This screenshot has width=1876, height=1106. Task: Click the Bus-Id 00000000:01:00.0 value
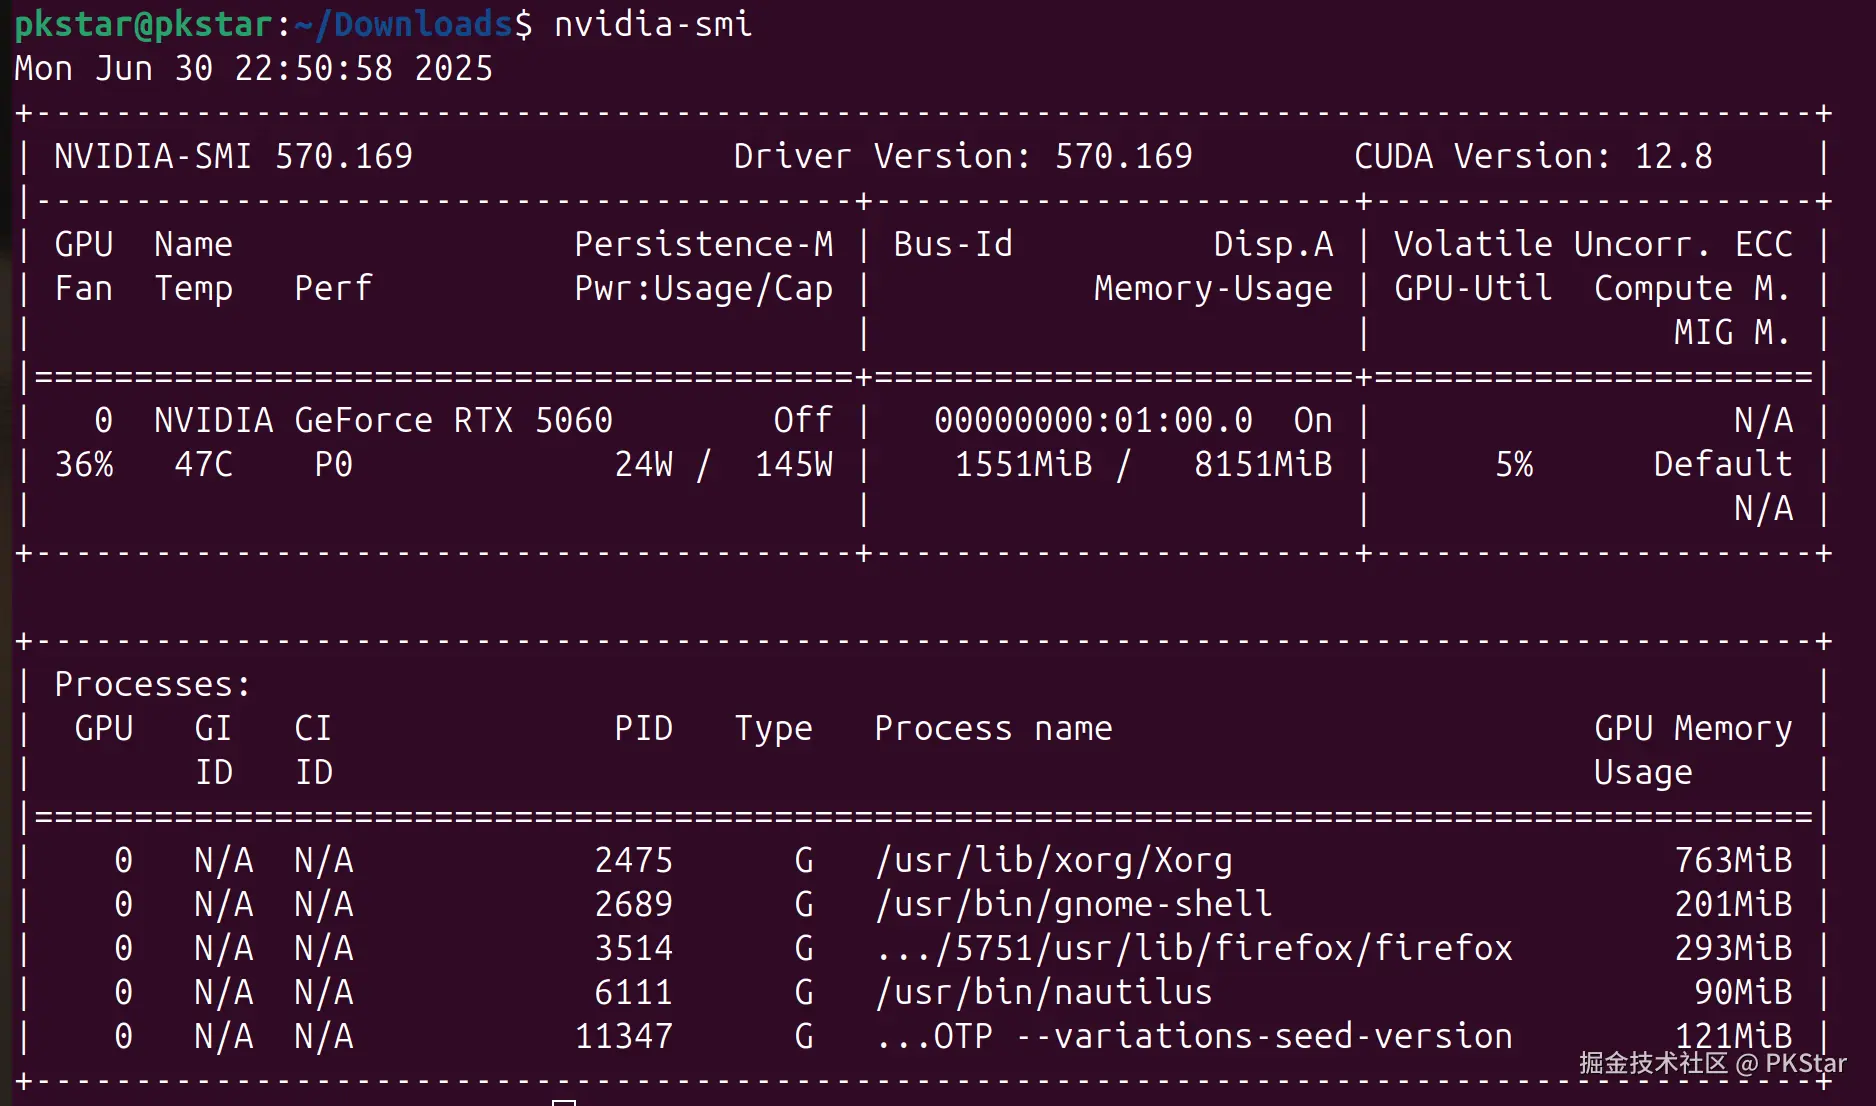[1093, 420]
